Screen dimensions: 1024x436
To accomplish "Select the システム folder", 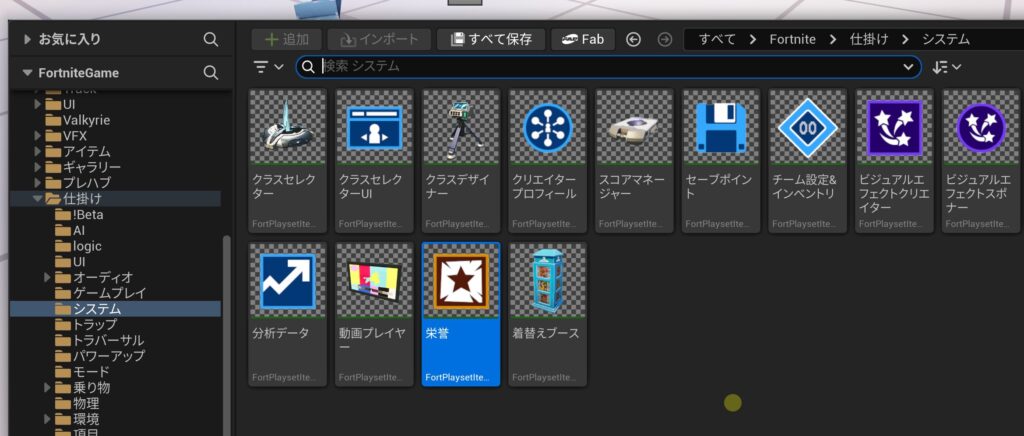I will [97, 309].
